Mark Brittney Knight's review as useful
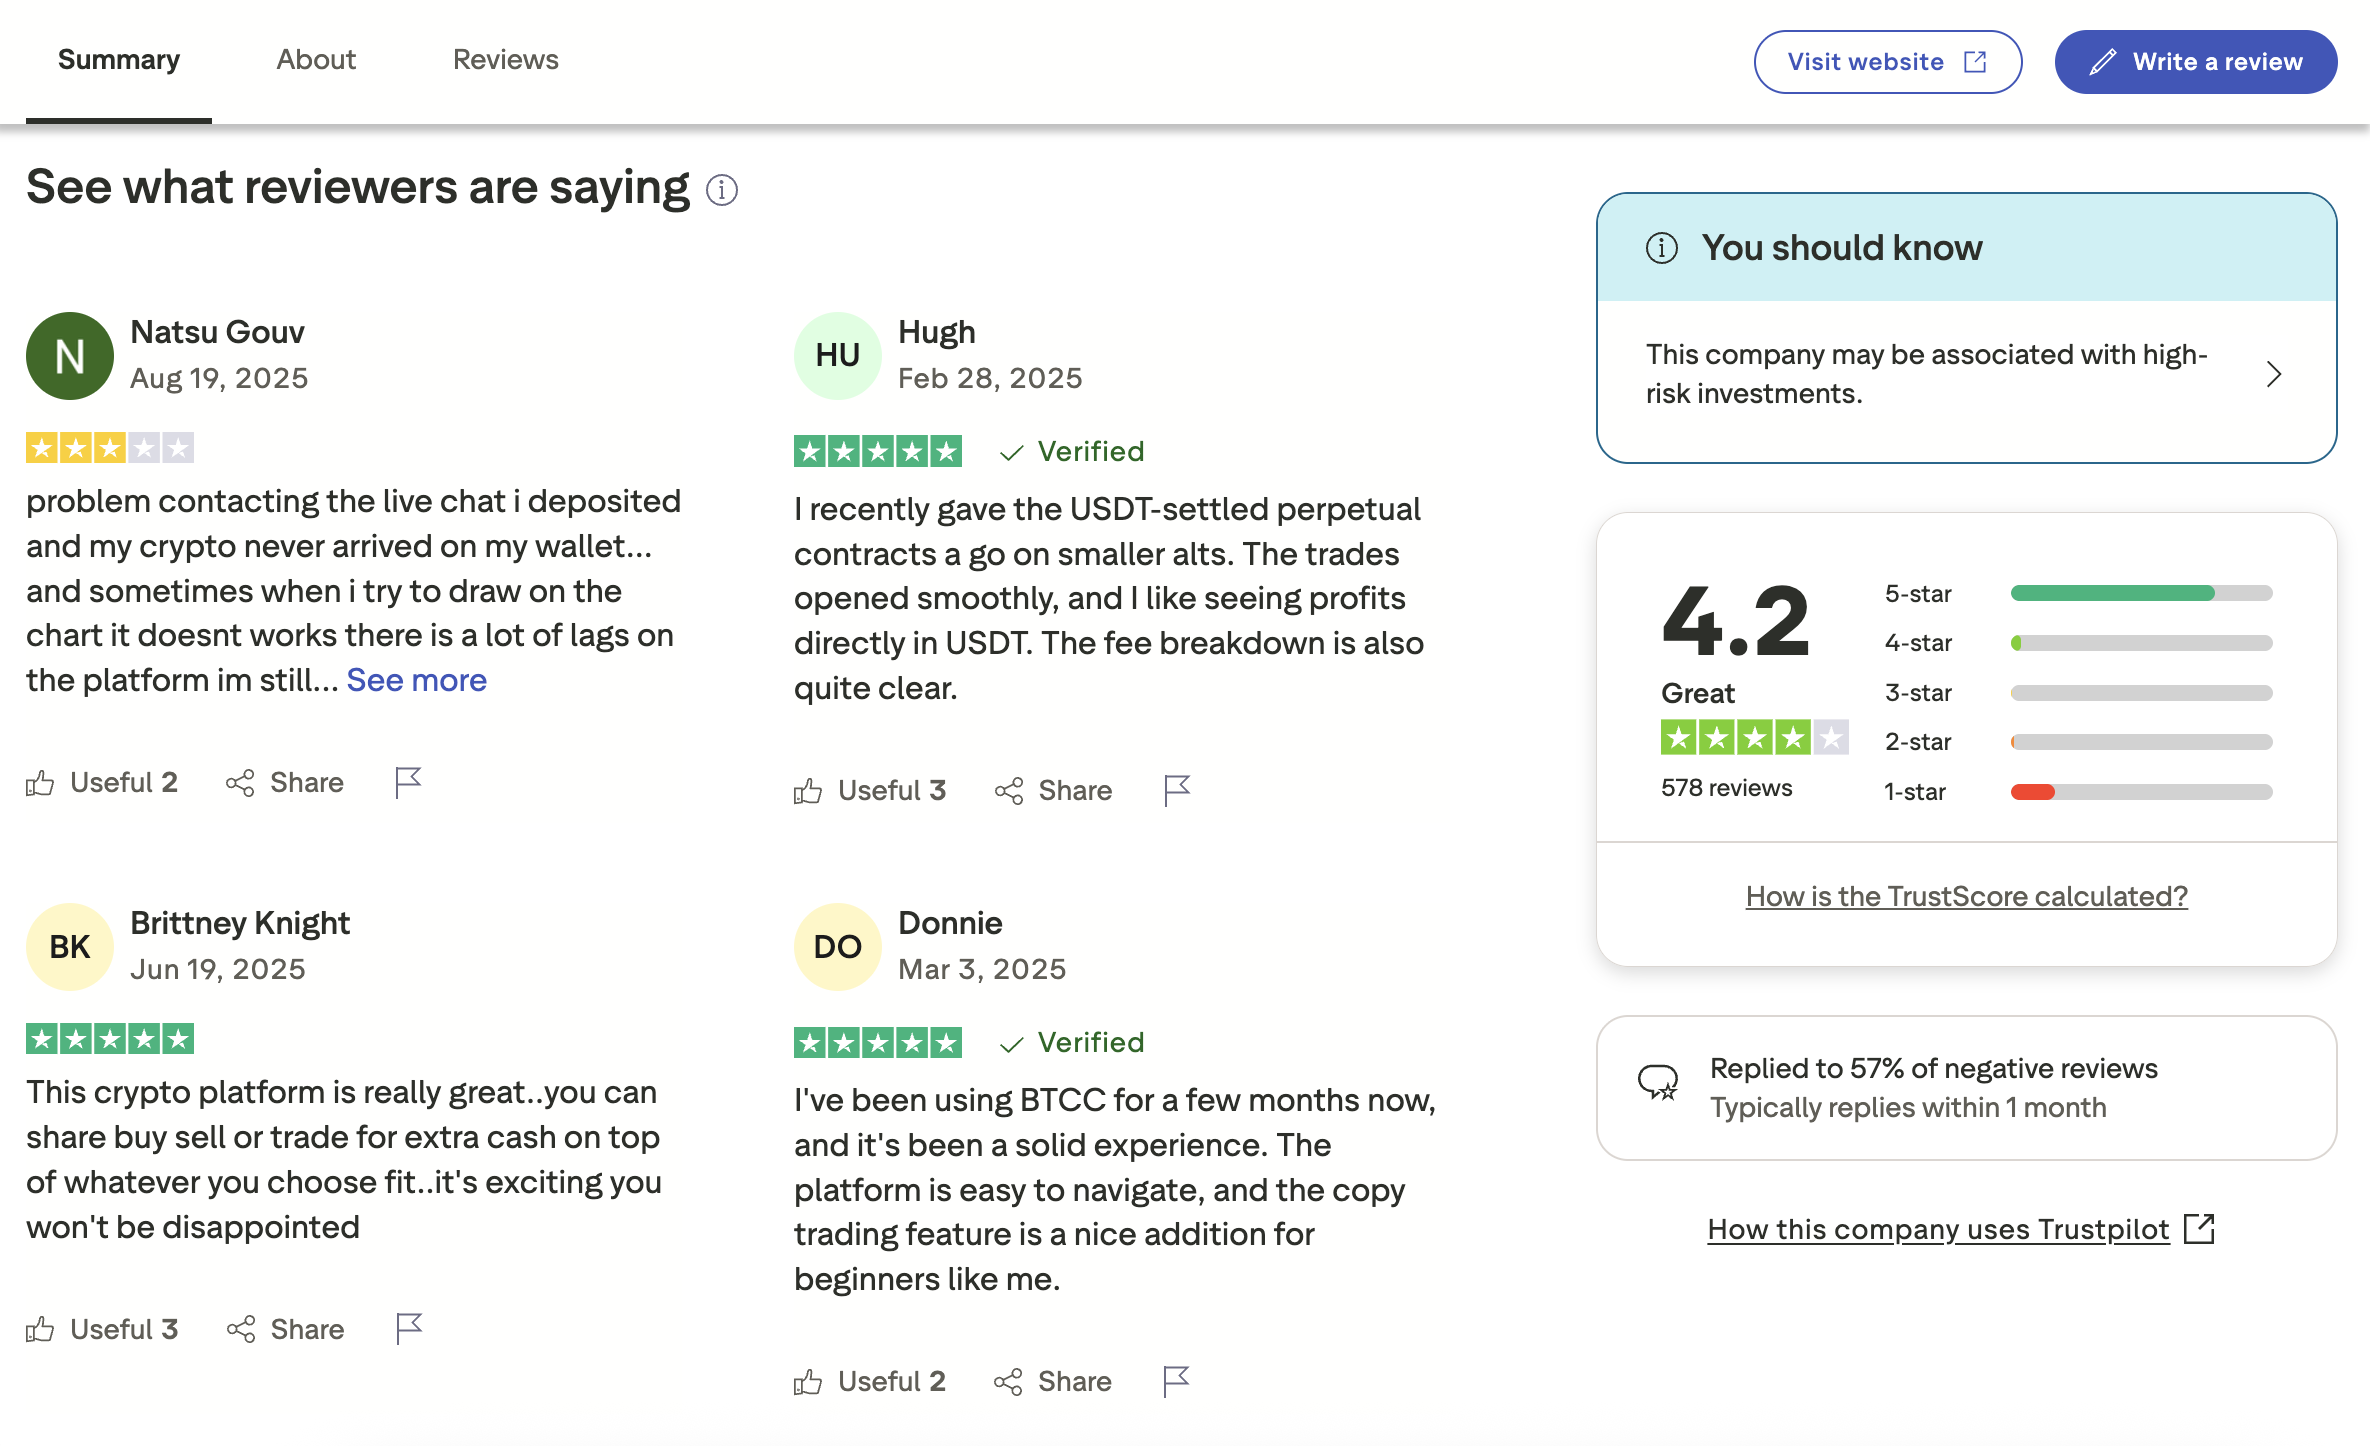2370x1446 pixels. [x=102, y=1329]
